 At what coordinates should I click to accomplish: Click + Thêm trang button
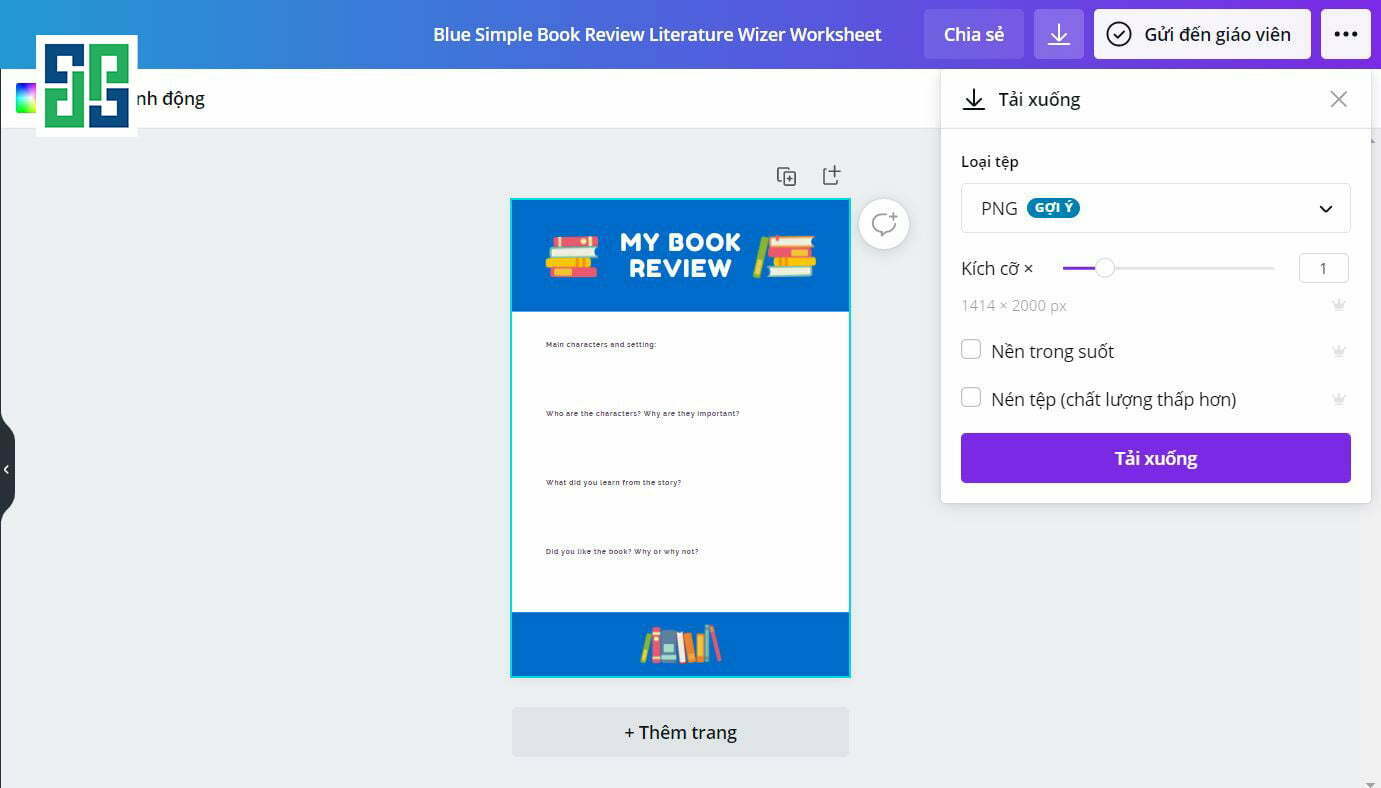click(681, 732)
